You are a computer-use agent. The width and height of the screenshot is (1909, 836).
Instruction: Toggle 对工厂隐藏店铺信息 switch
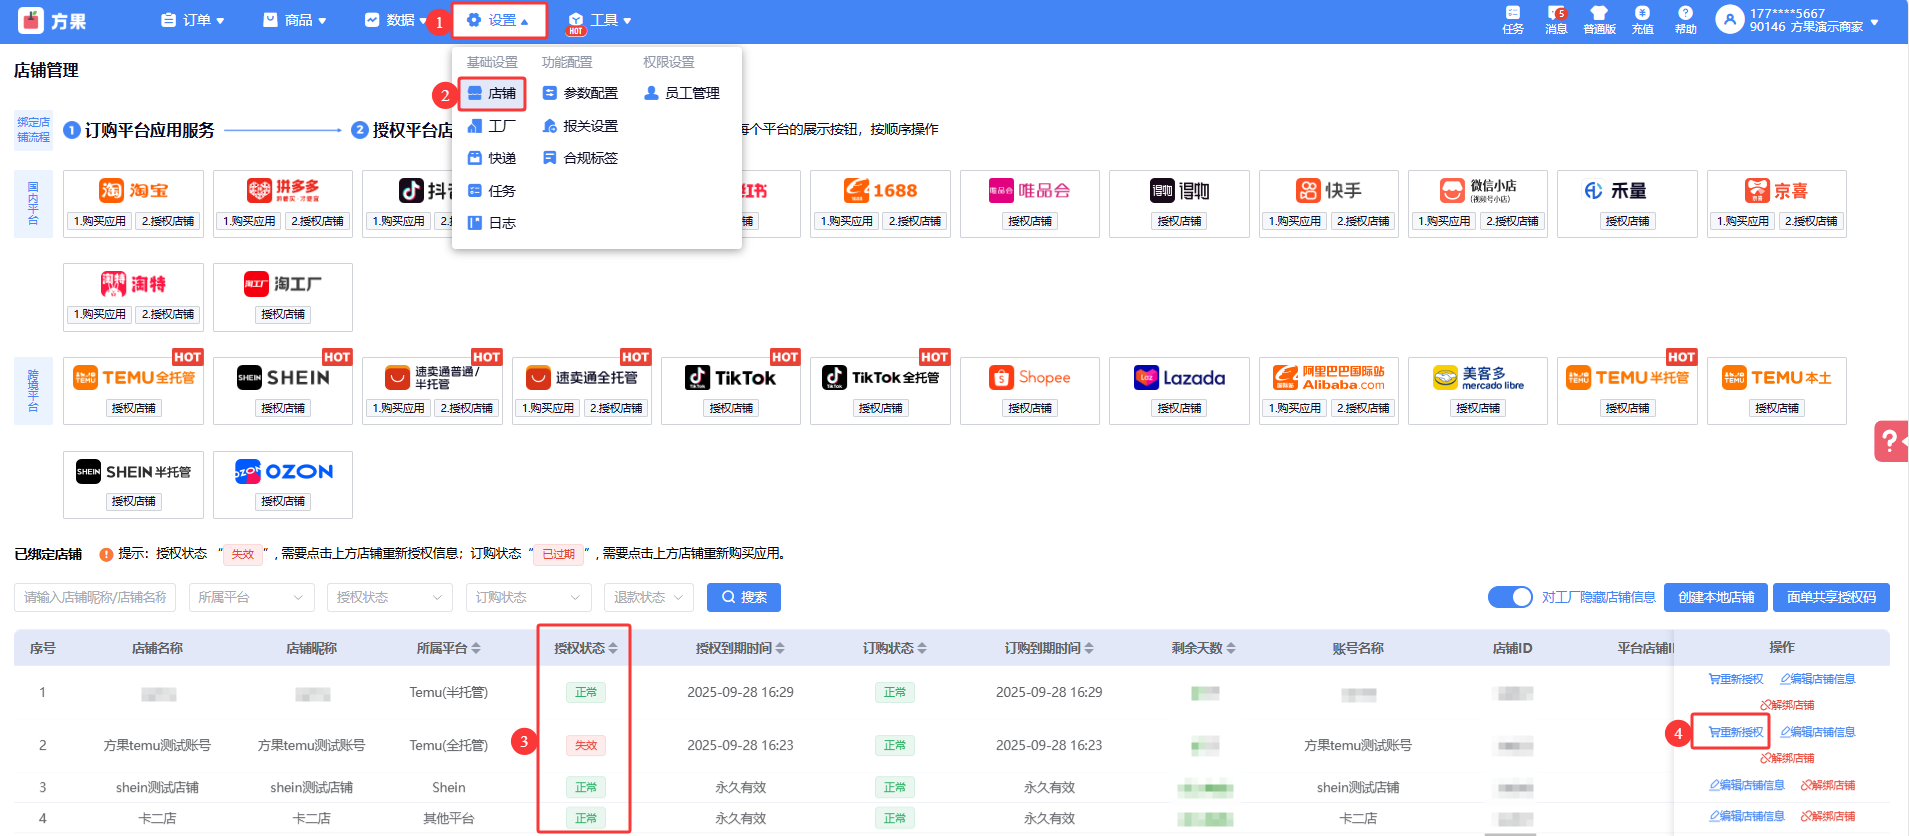coord(1509,597)
